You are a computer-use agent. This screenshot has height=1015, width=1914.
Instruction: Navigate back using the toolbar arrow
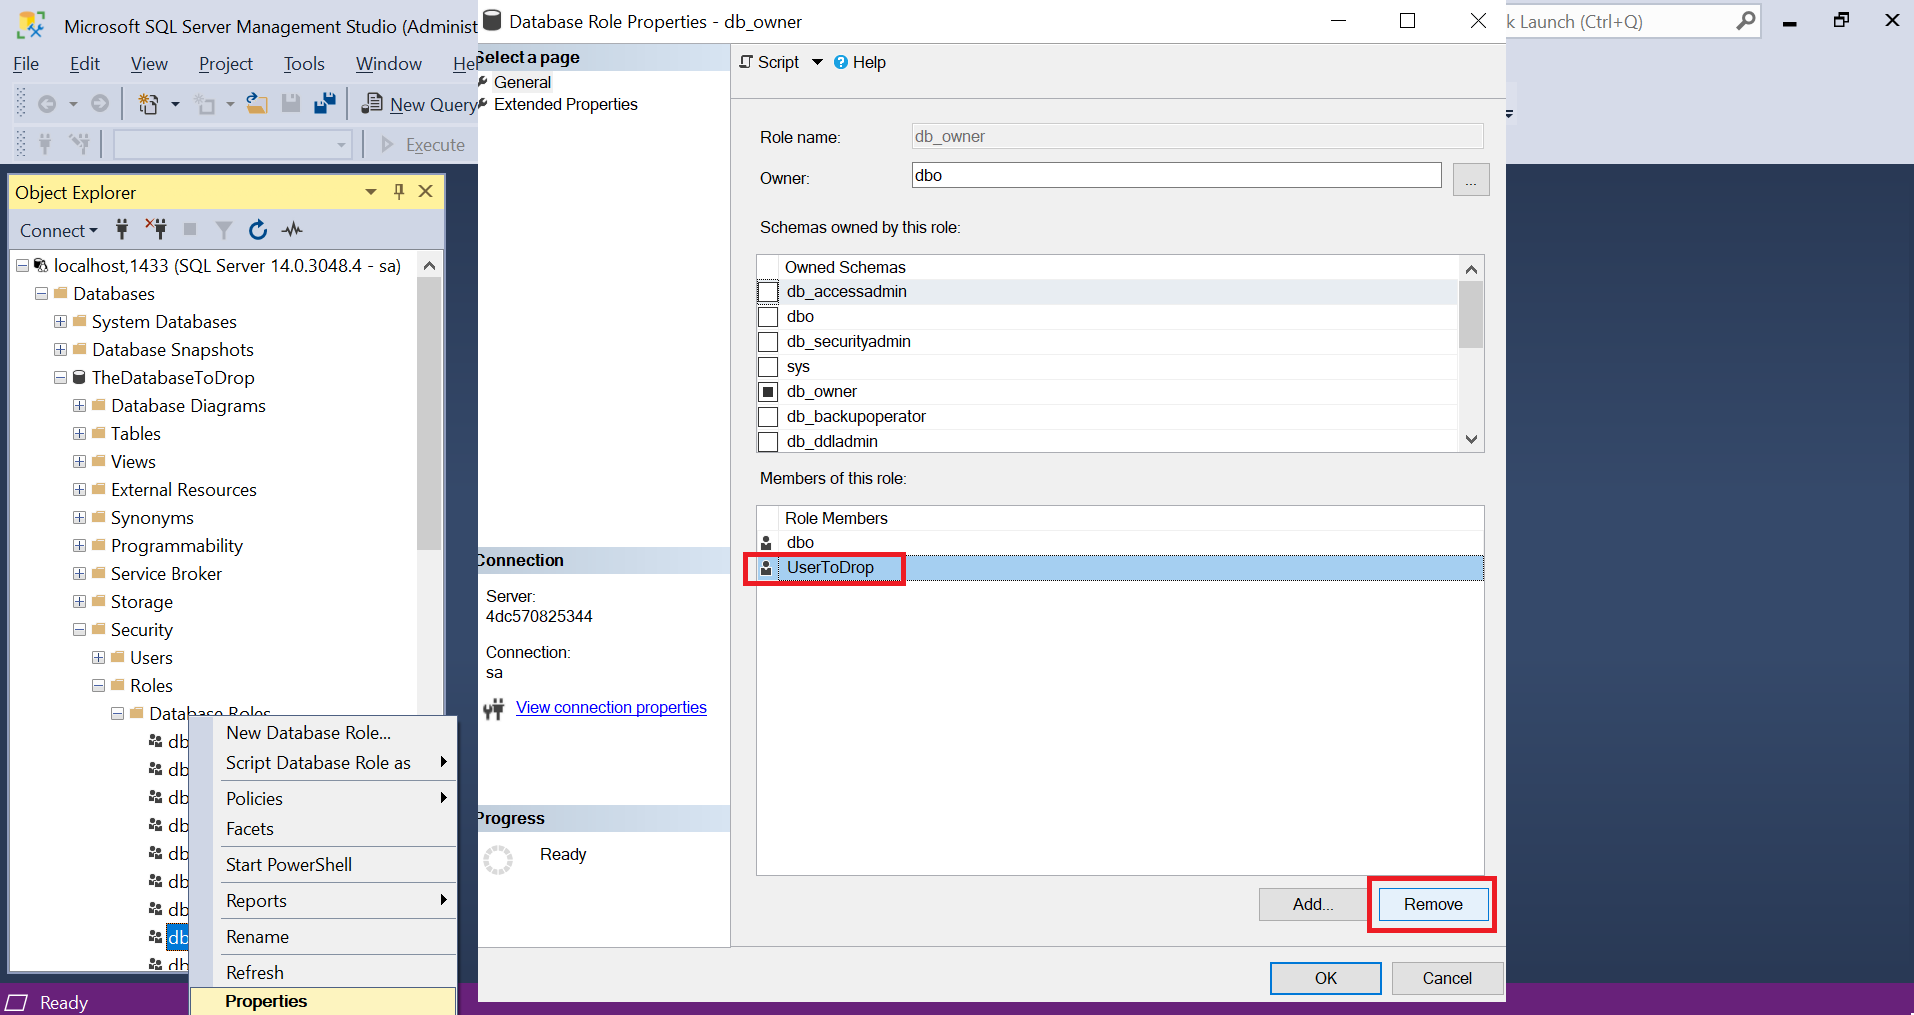tap(47, 103)
